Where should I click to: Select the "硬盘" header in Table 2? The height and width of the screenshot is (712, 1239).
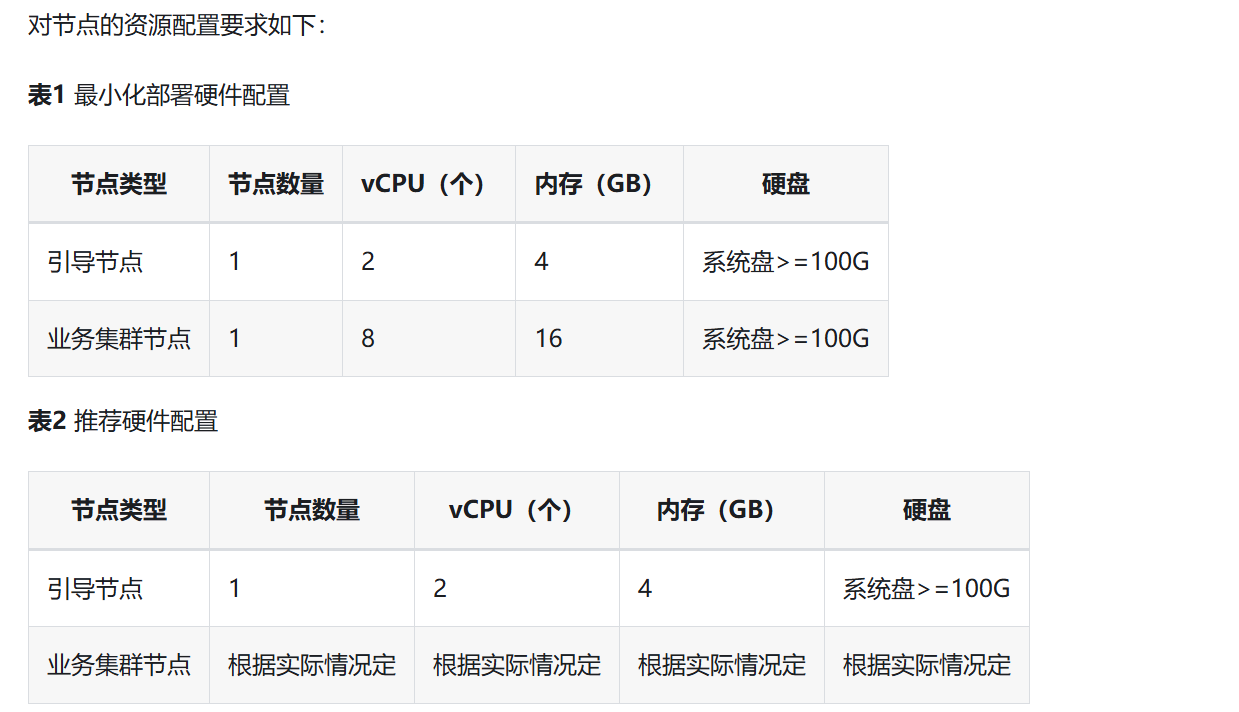[x=927, y=510]
